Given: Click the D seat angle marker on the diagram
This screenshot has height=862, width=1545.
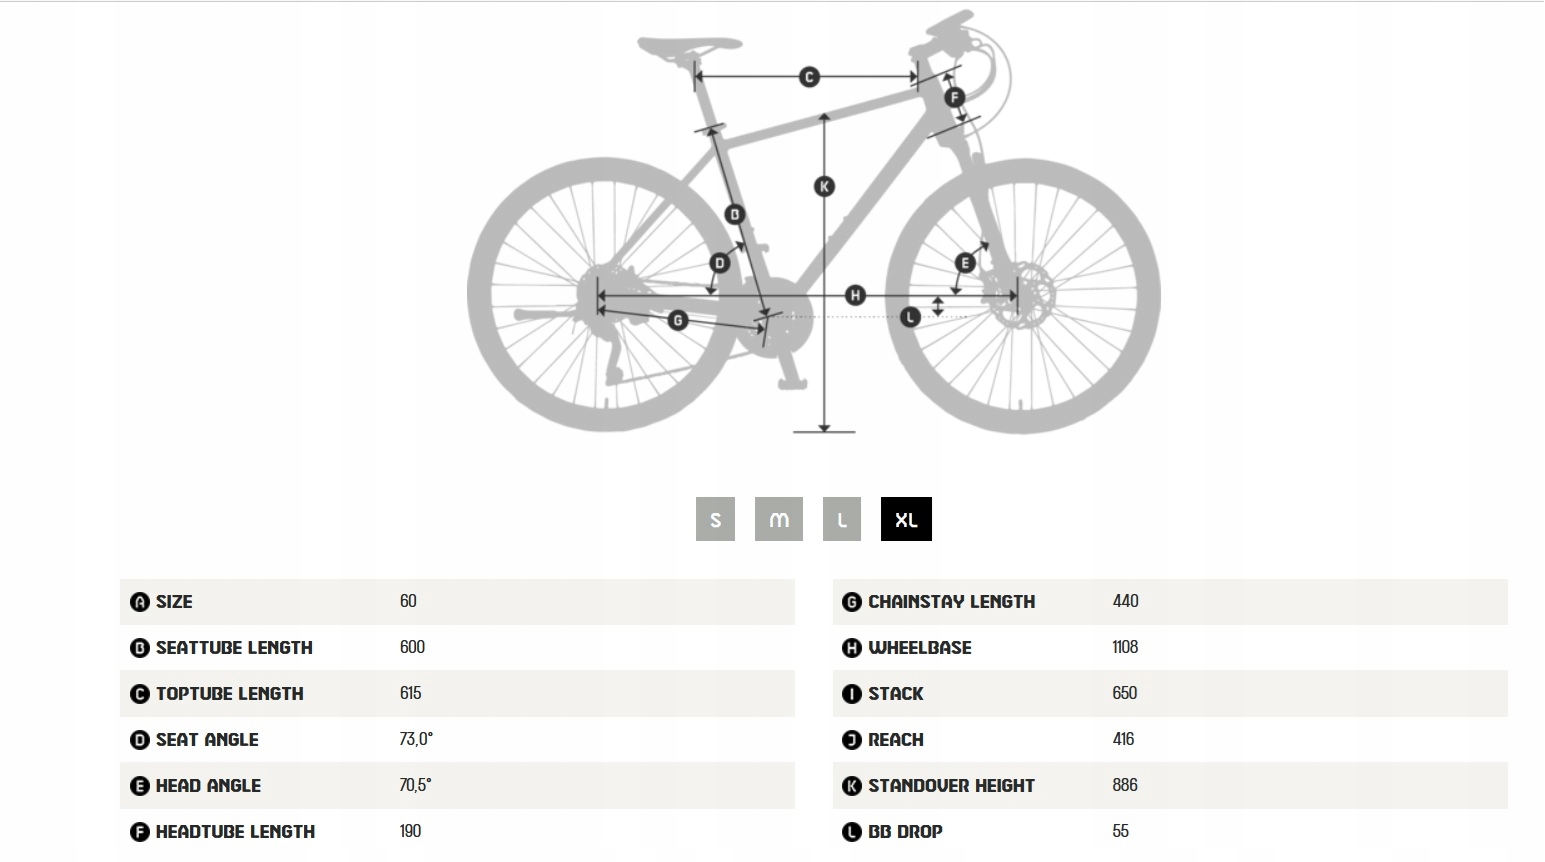Looking at the screenshot, I should click(x=720, y=263).
